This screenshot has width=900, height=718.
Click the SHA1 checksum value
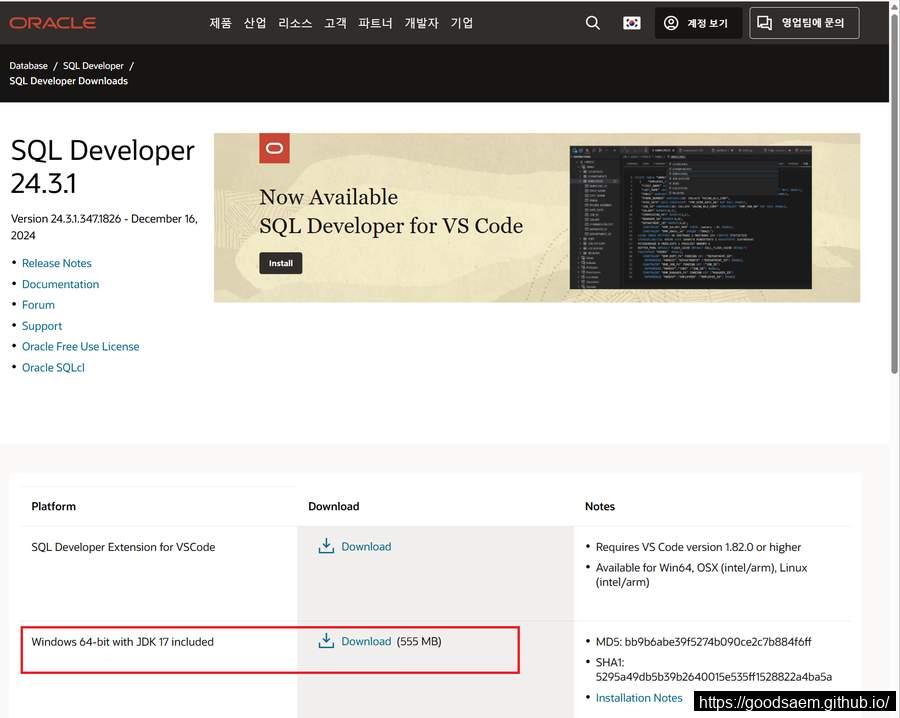click(713, 677)
